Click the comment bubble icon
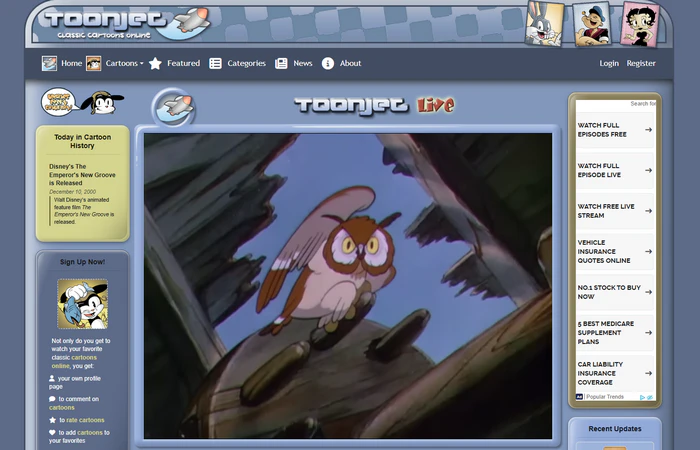This screenshot has height=450, width=700. (x=52, y=399)
